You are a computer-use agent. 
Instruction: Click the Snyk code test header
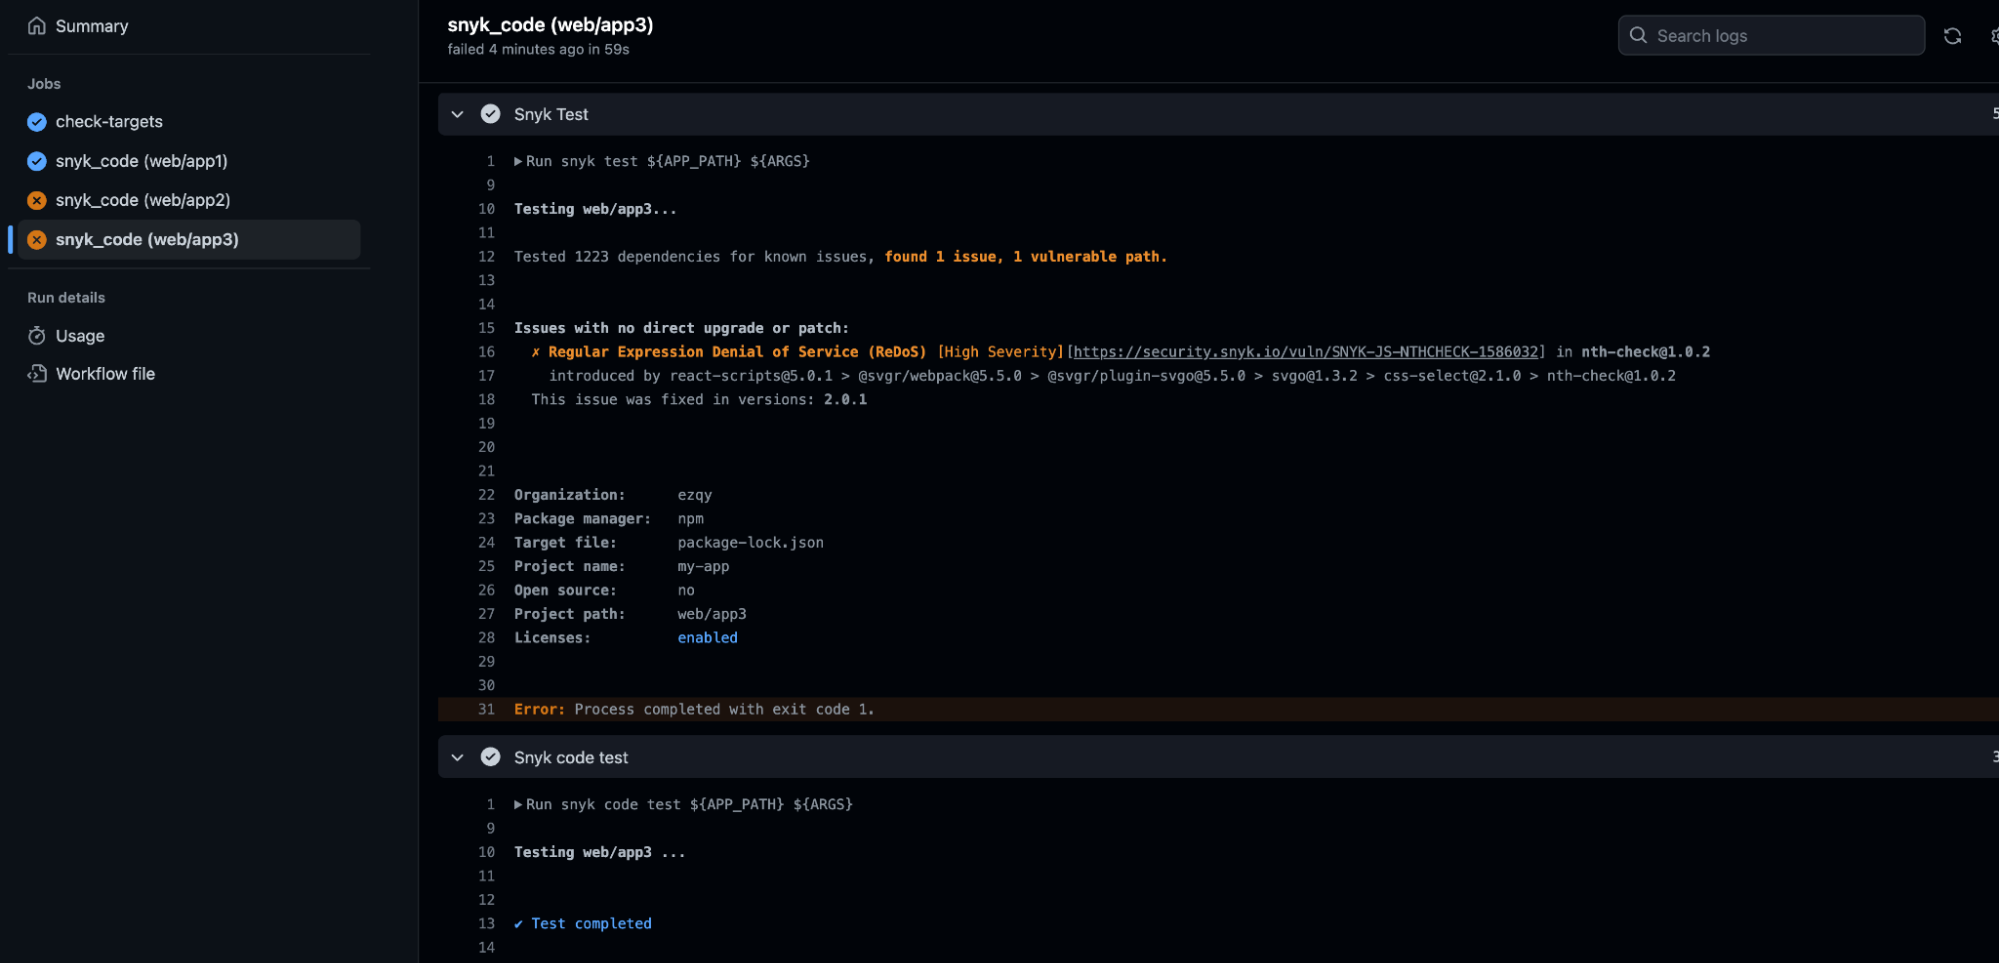click(1218, 758)
